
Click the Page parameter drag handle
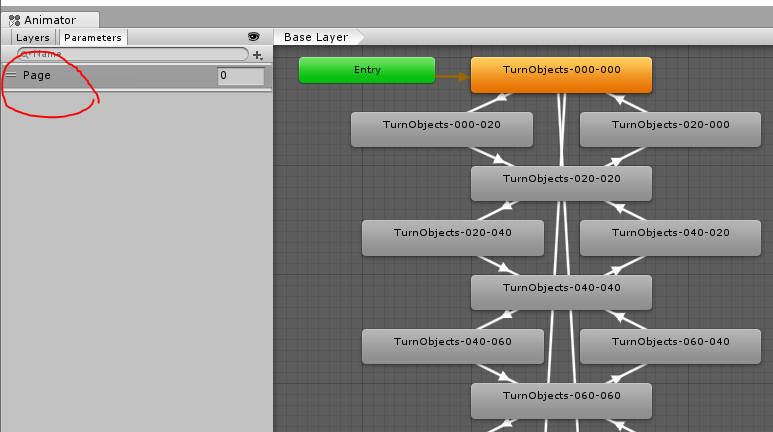(x=11, y=75)
